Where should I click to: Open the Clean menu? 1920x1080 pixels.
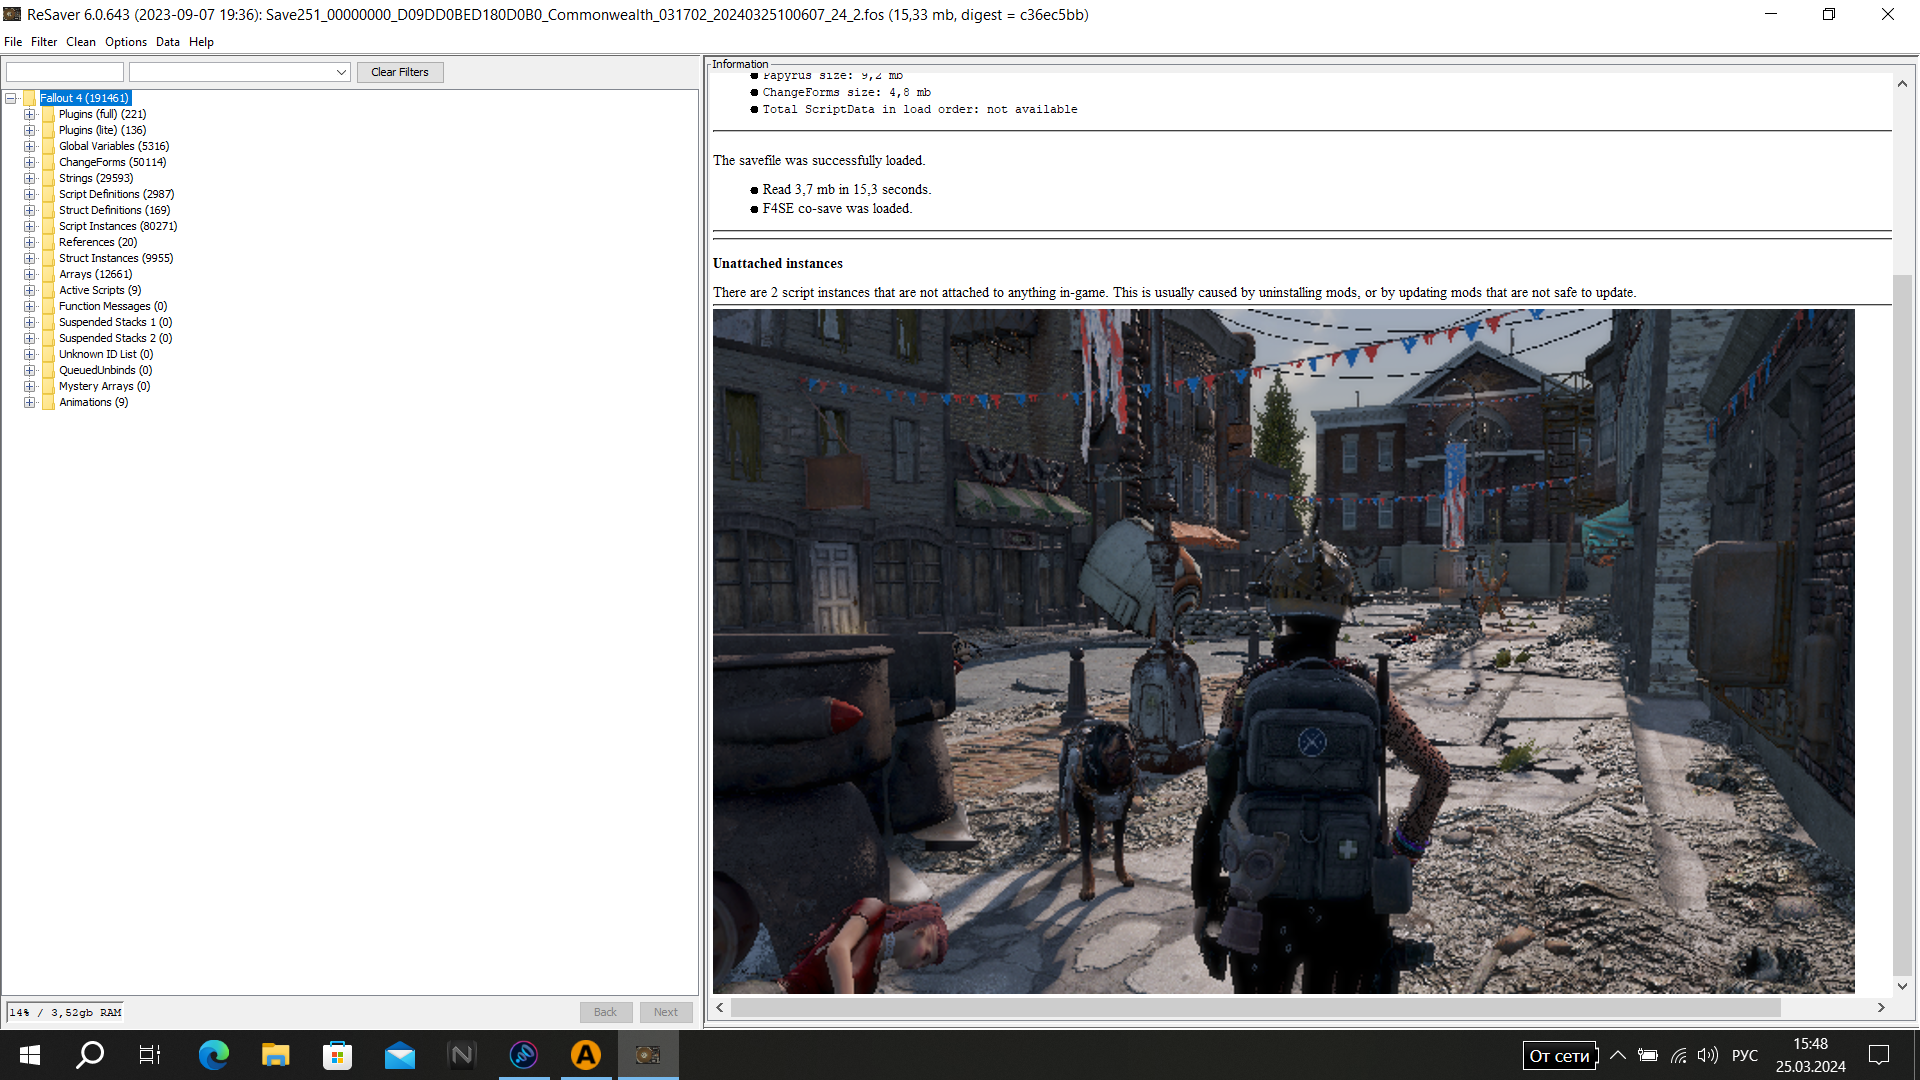point(80,42)
